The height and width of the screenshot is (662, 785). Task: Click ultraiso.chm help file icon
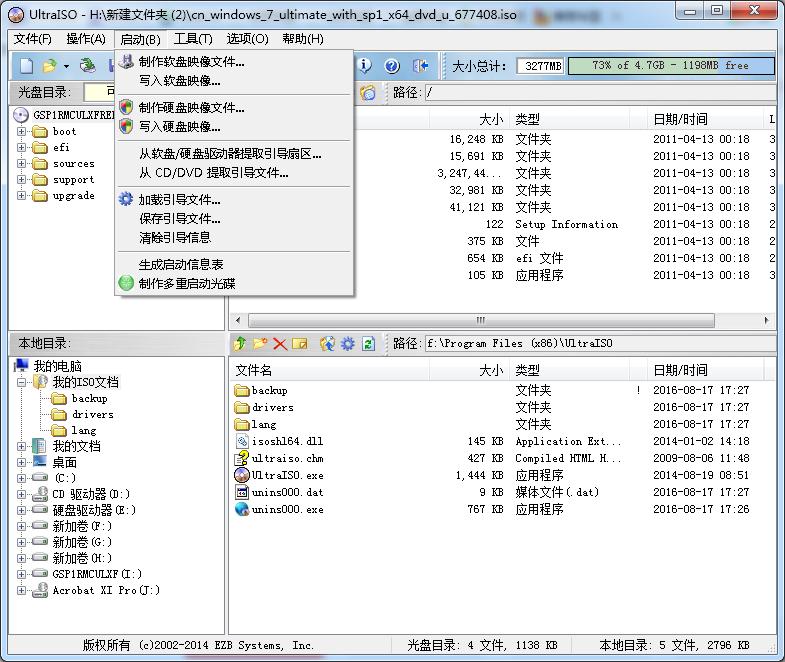click(242, 458)
